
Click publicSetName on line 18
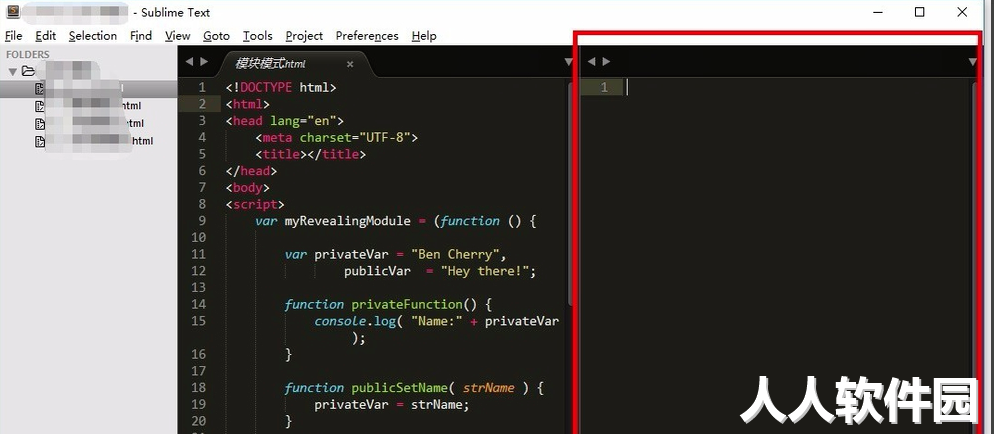400,388
